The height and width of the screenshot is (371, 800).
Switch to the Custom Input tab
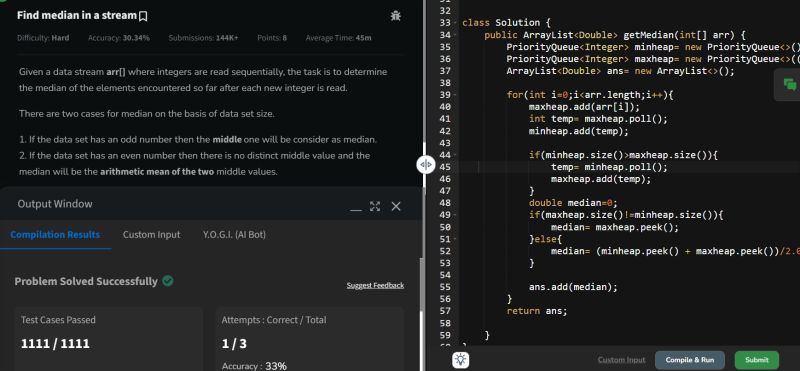coord(152,235)
